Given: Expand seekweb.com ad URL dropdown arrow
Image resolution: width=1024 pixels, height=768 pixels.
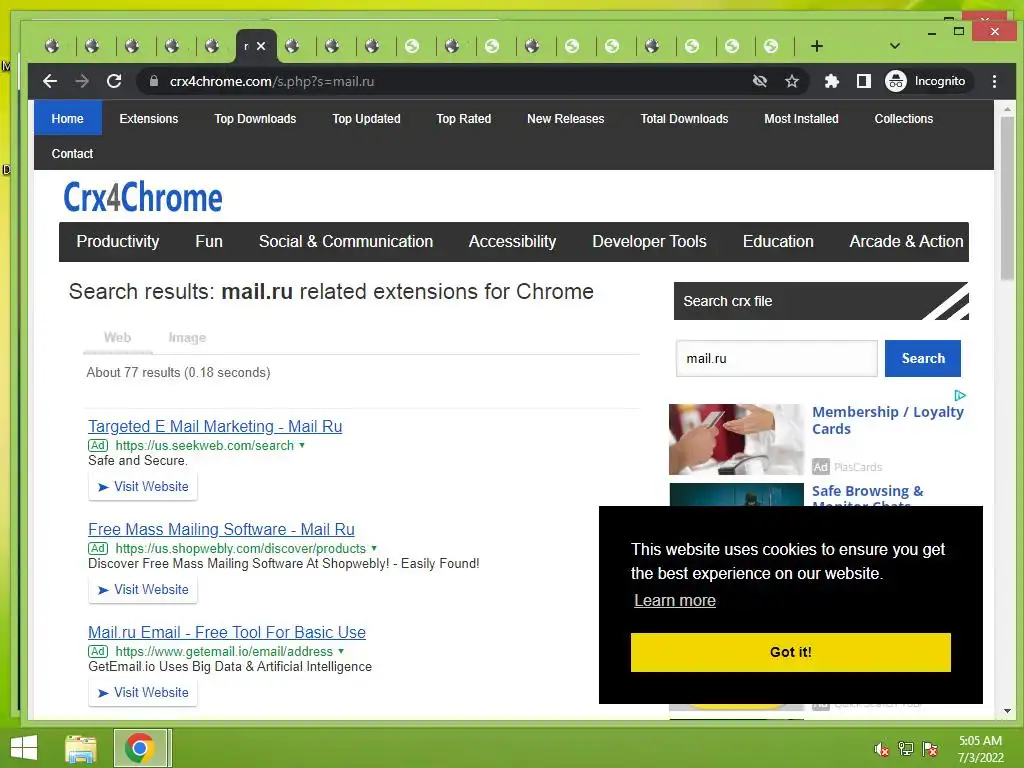Looking at the screenshot, I should tap(302, 445).
